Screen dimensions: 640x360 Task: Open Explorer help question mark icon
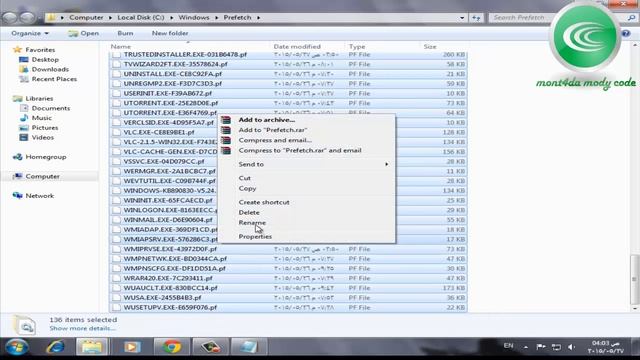point(626,33)
